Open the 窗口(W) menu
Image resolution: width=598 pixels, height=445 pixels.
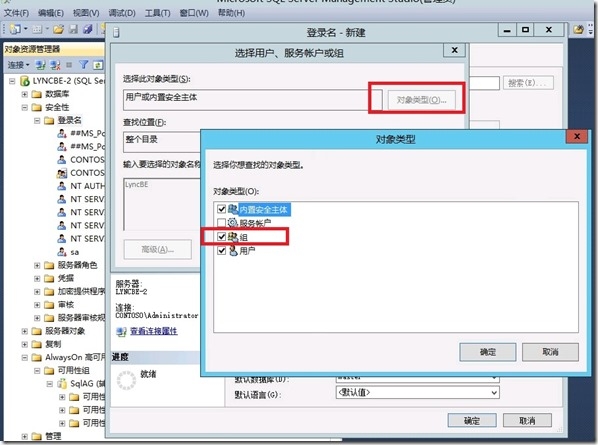pyautogui.click(x=194, y=13)
